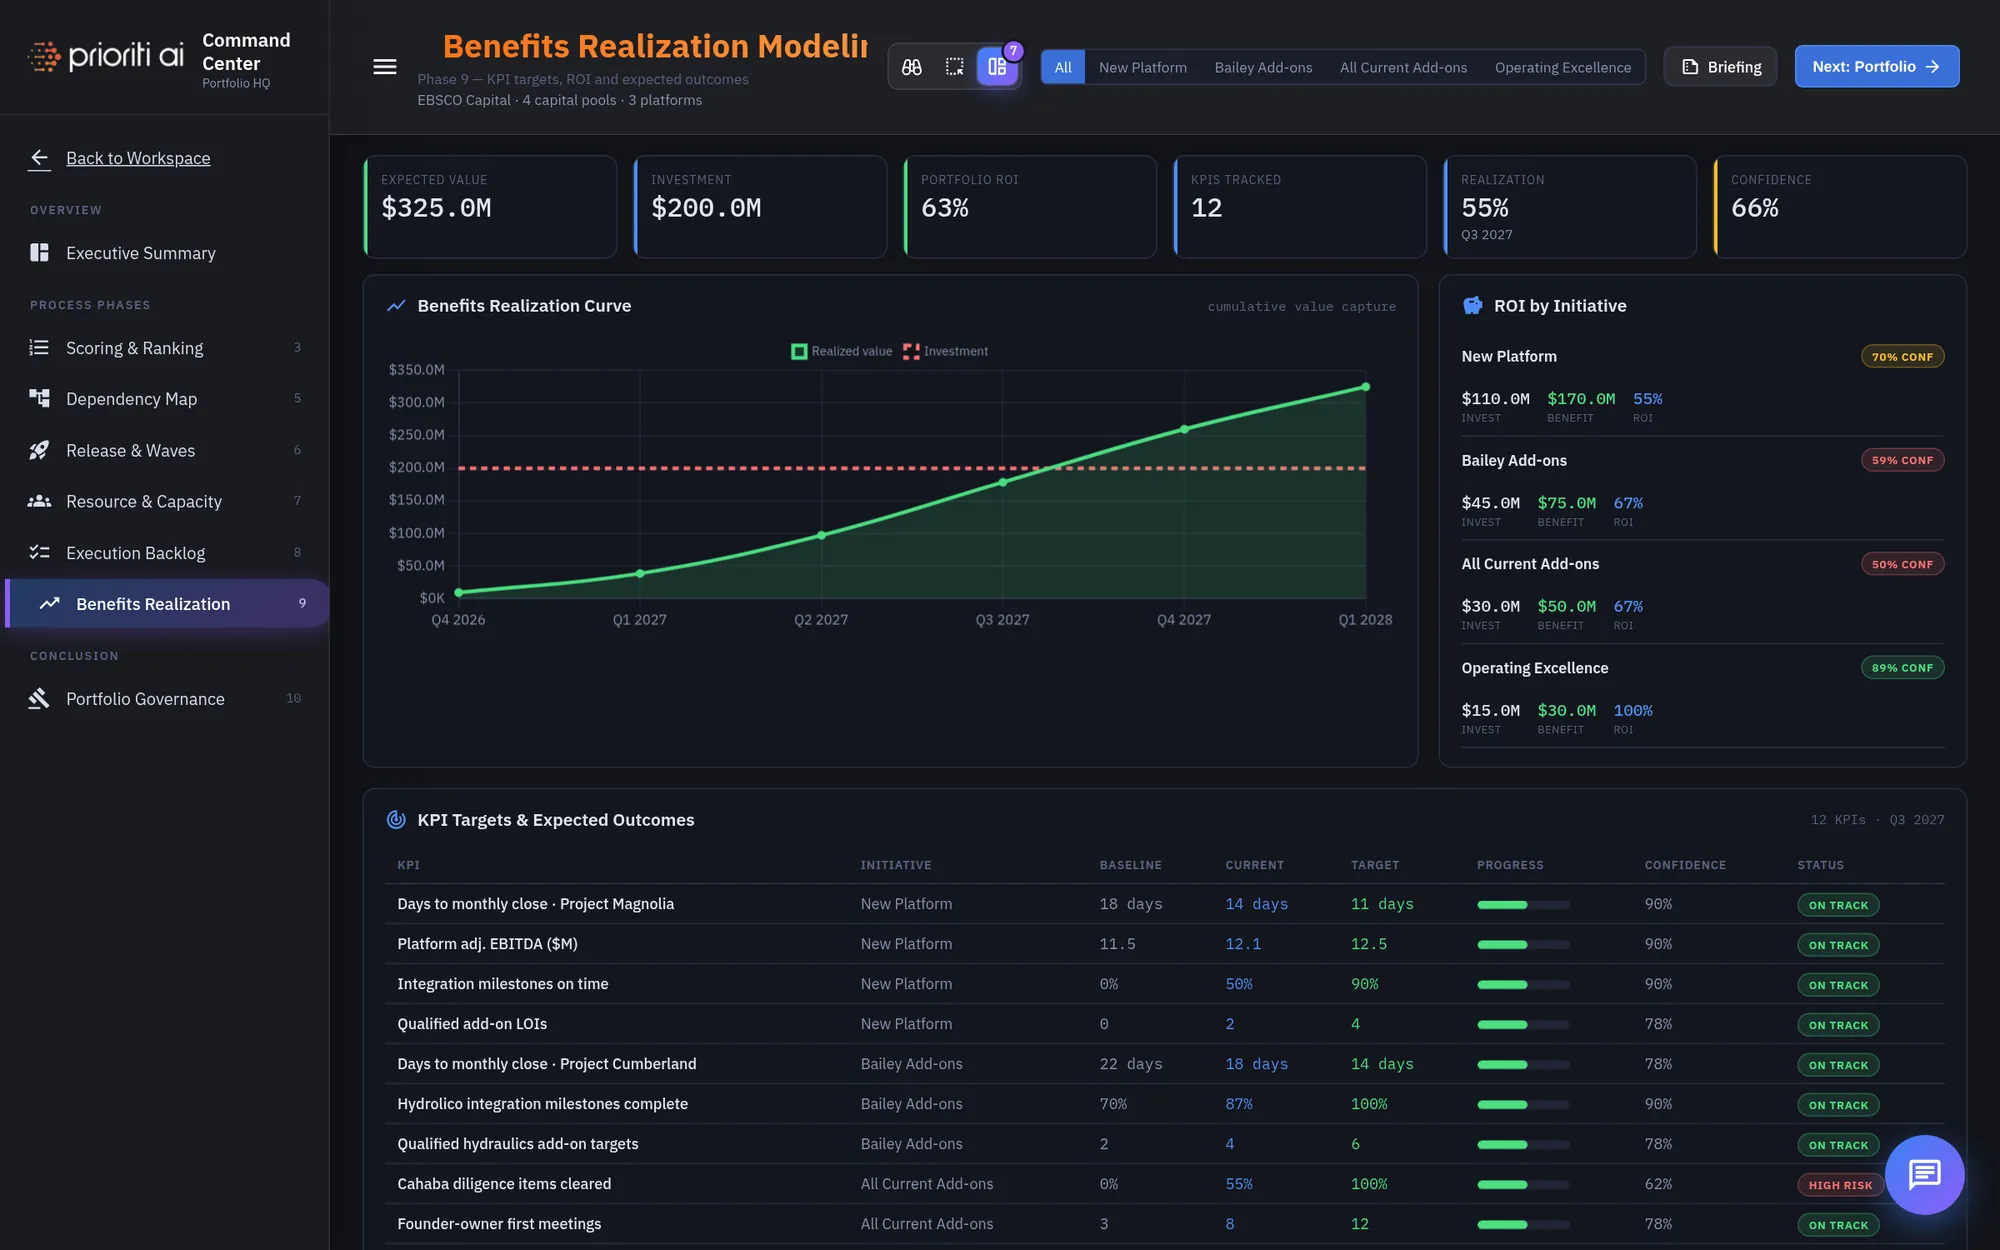
Task: Open Execution Backlog phase
Action: click(x=165, y=553)
